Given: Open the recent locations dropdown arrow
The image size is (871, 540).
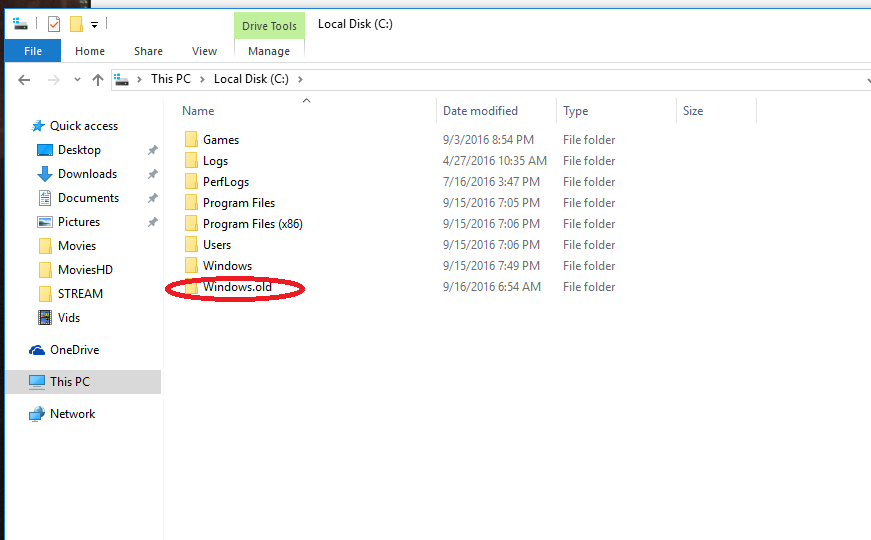Looking at the screenshot, I should point(77,80).
